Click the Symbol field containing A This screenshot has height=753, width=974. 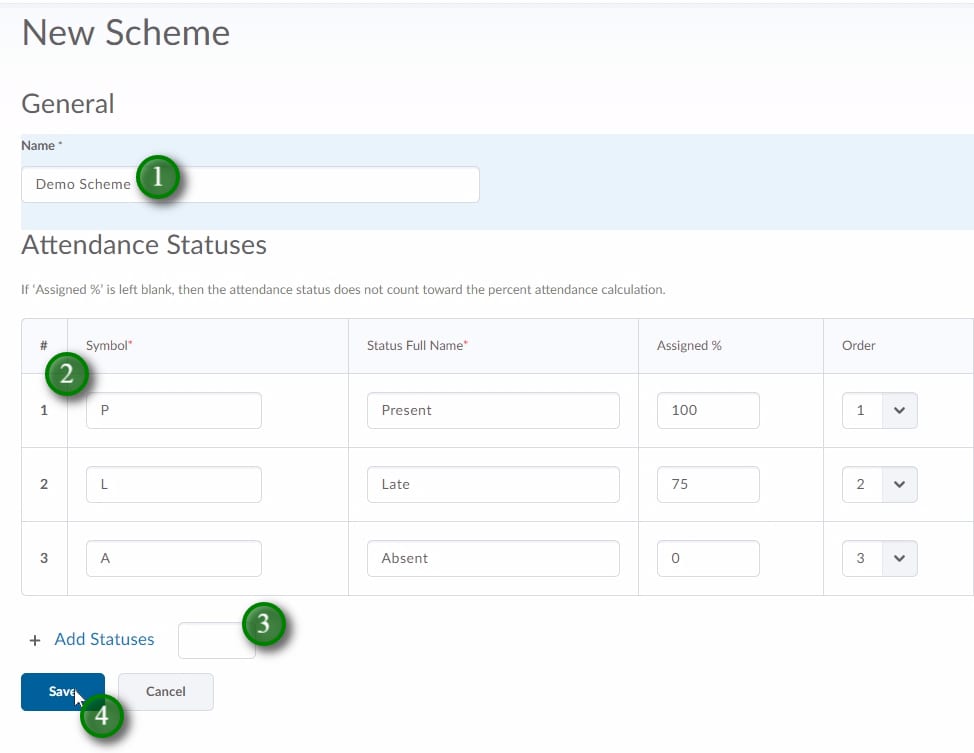(x=173, y=559)
